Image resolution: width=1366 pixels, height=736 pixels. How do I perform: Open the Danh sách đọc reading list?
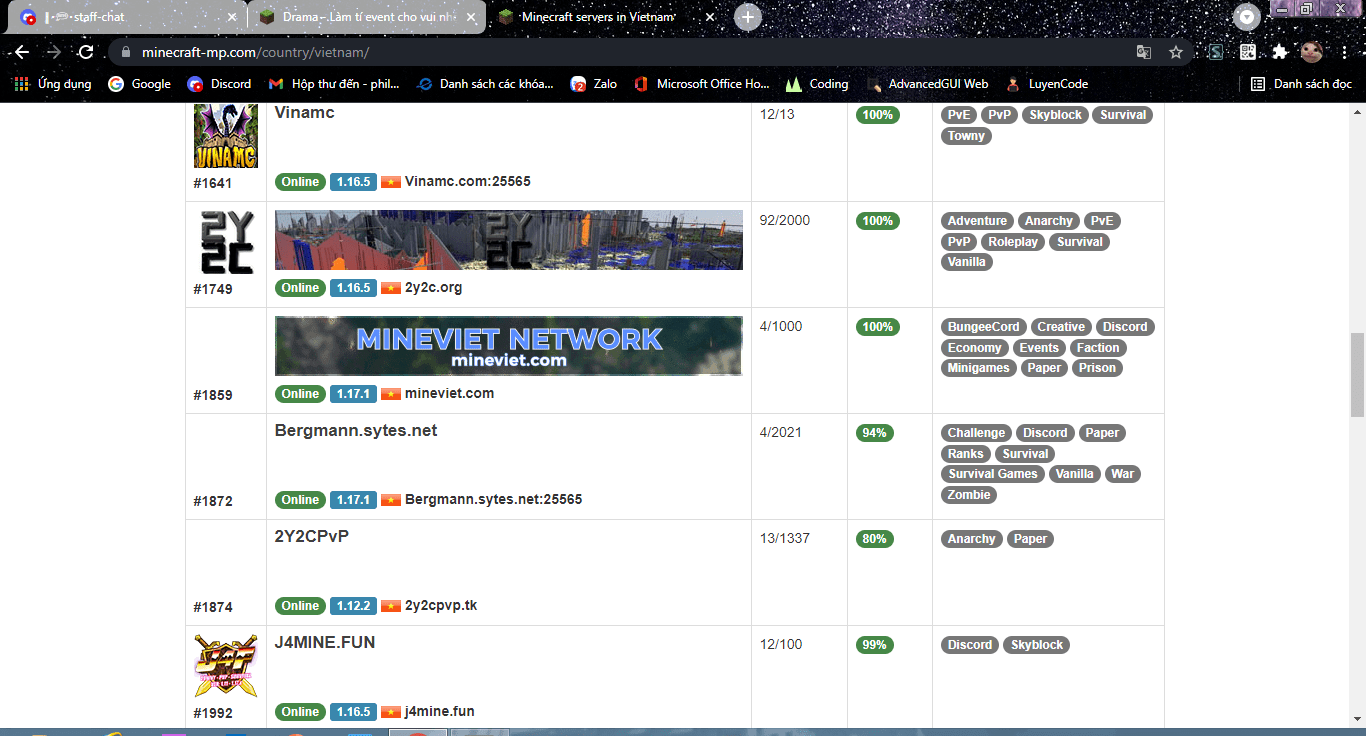point(1301,84)
